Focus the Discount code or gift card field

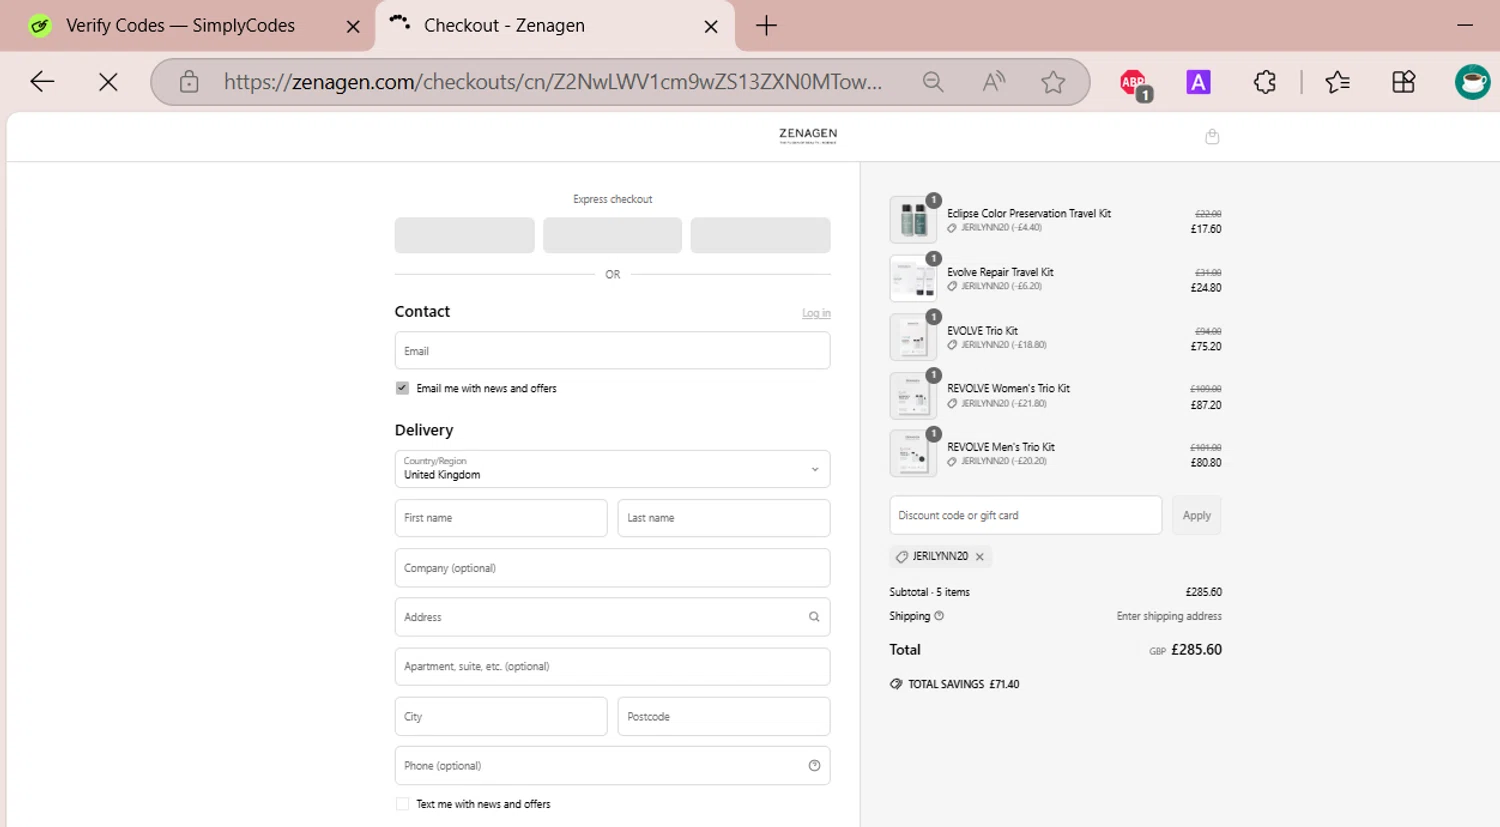(x=1026, y=516)
